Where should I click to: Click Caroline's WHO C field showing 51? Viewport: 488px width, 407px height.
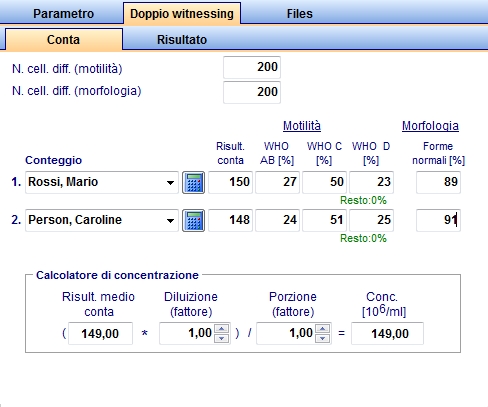pos(324,220)
